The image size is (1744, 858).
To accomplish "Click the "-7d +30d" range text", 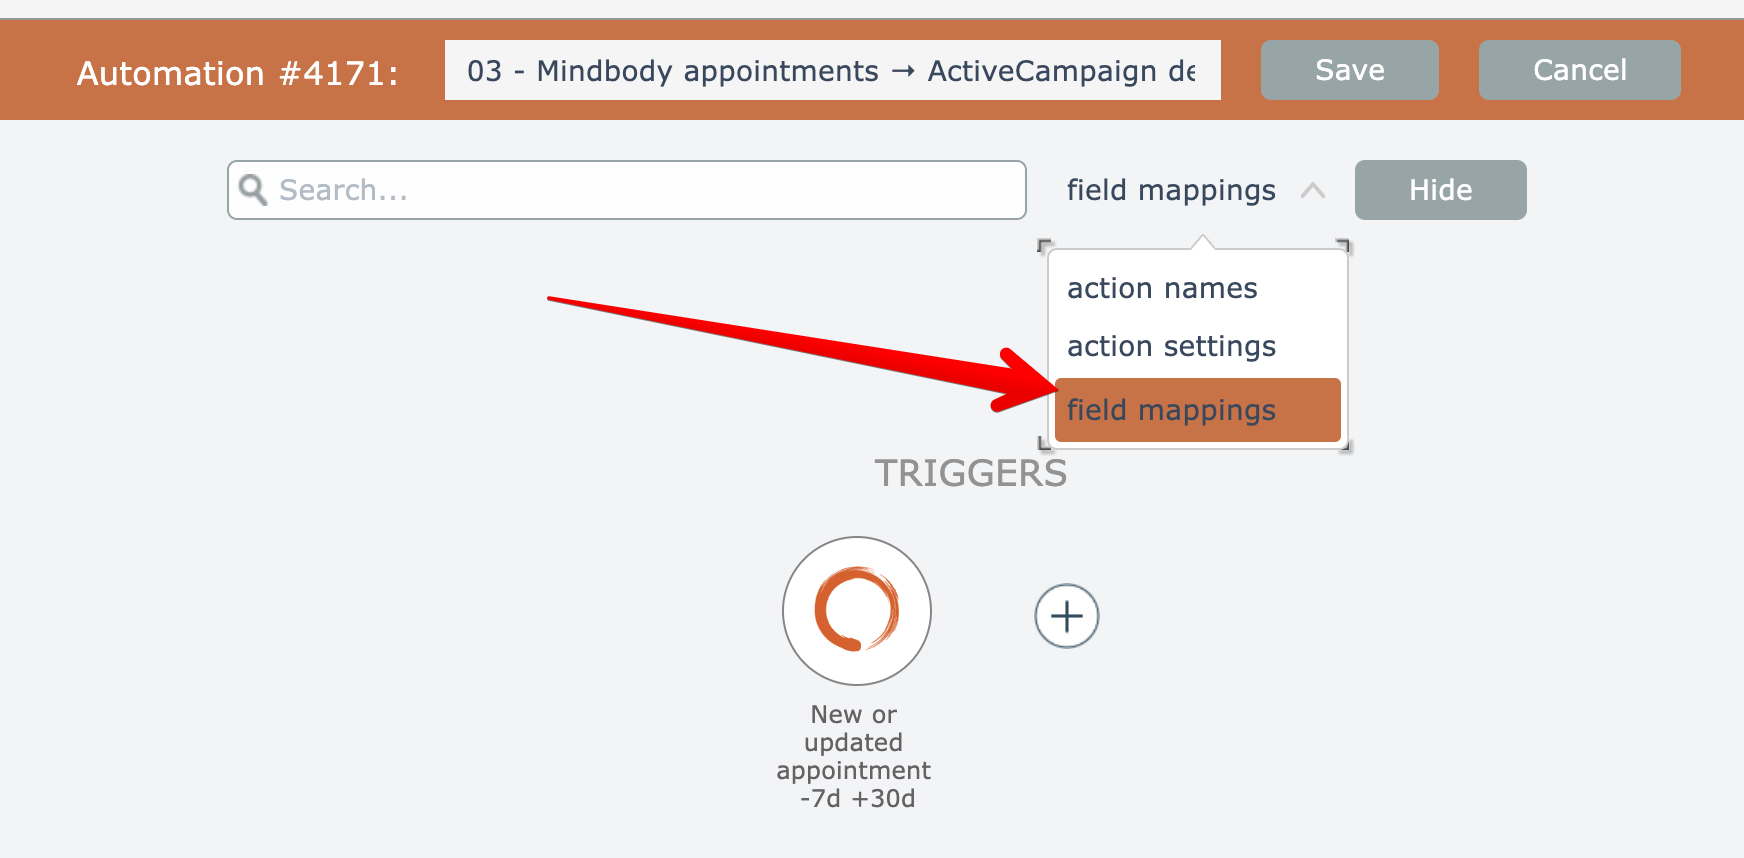I will pos(857,799).
